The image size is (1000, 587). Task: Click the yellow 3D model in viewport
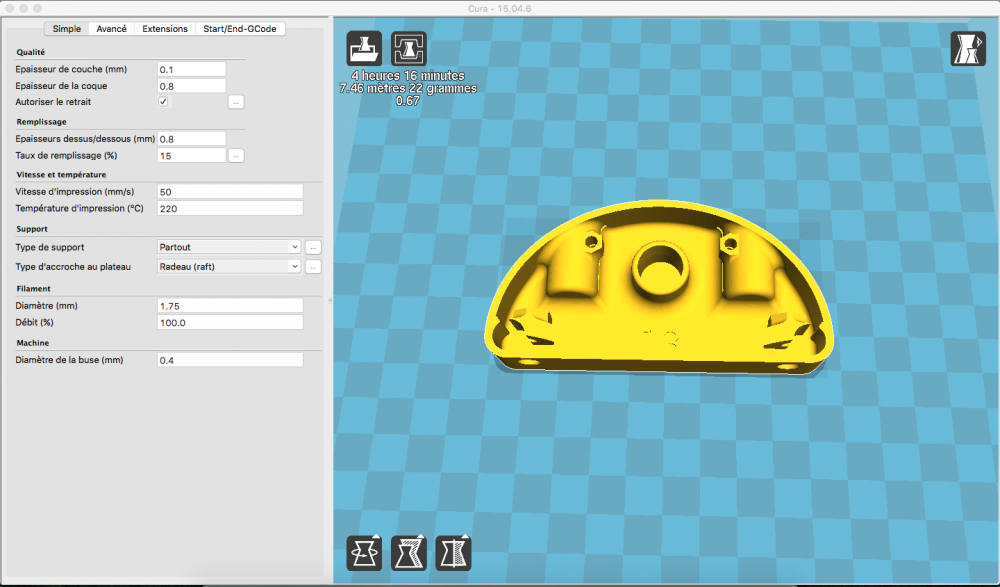[659, 287]
